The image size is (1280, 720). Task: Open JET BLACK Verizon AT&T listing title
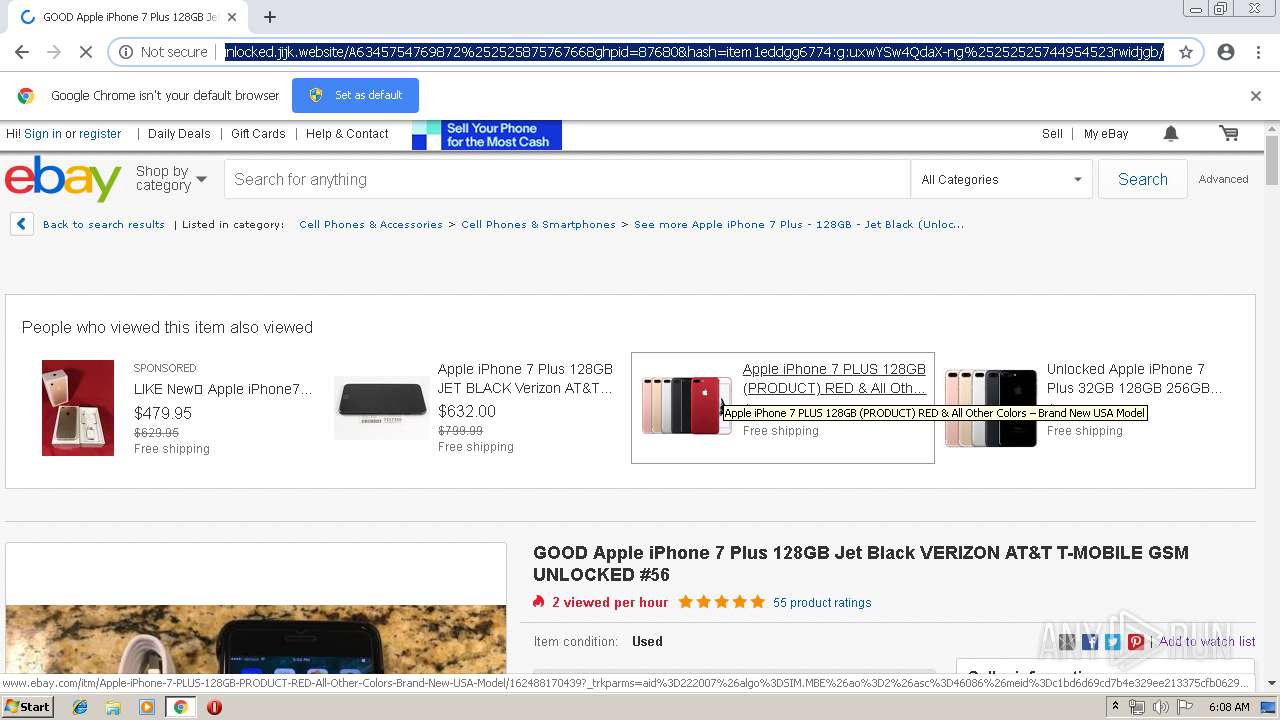[x=525, y=379]
